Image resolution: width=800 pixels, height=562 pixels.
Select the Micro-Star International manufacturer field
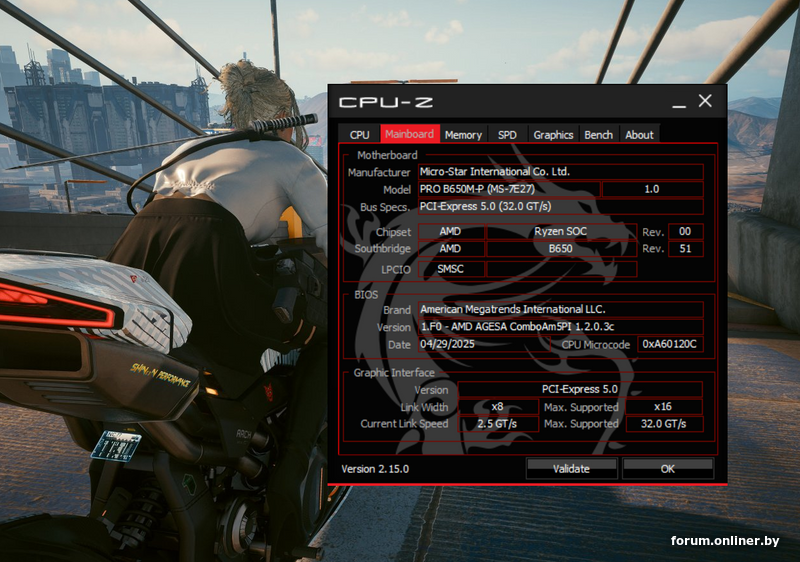click(x=561, y=172)
